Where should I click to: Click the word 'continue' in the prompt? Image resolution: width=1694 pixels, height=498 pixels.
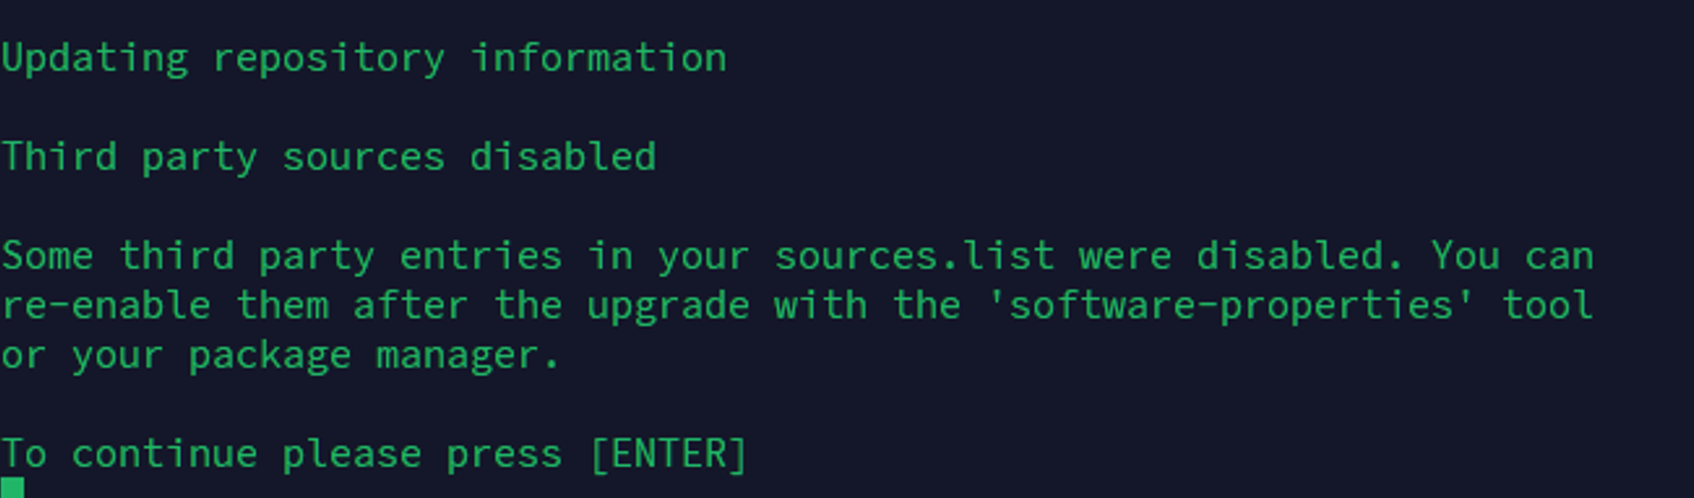coord(165,454)
